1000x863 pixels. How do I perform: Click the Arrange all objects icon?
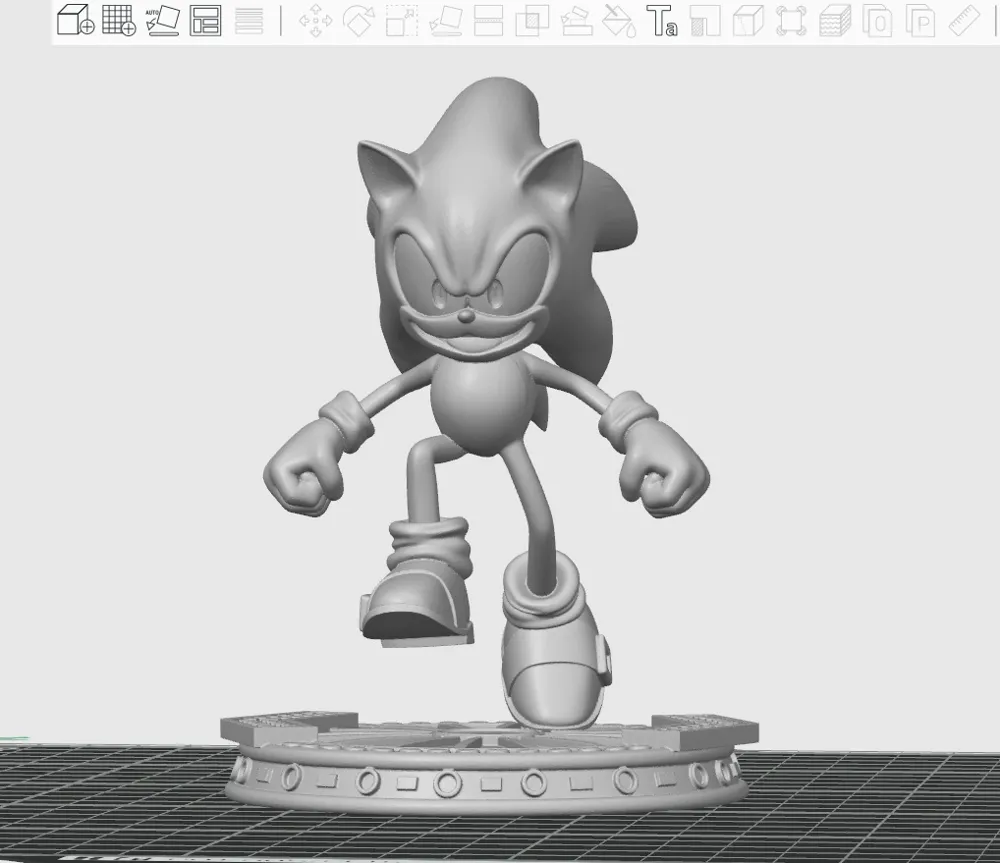tap(205, 20)
